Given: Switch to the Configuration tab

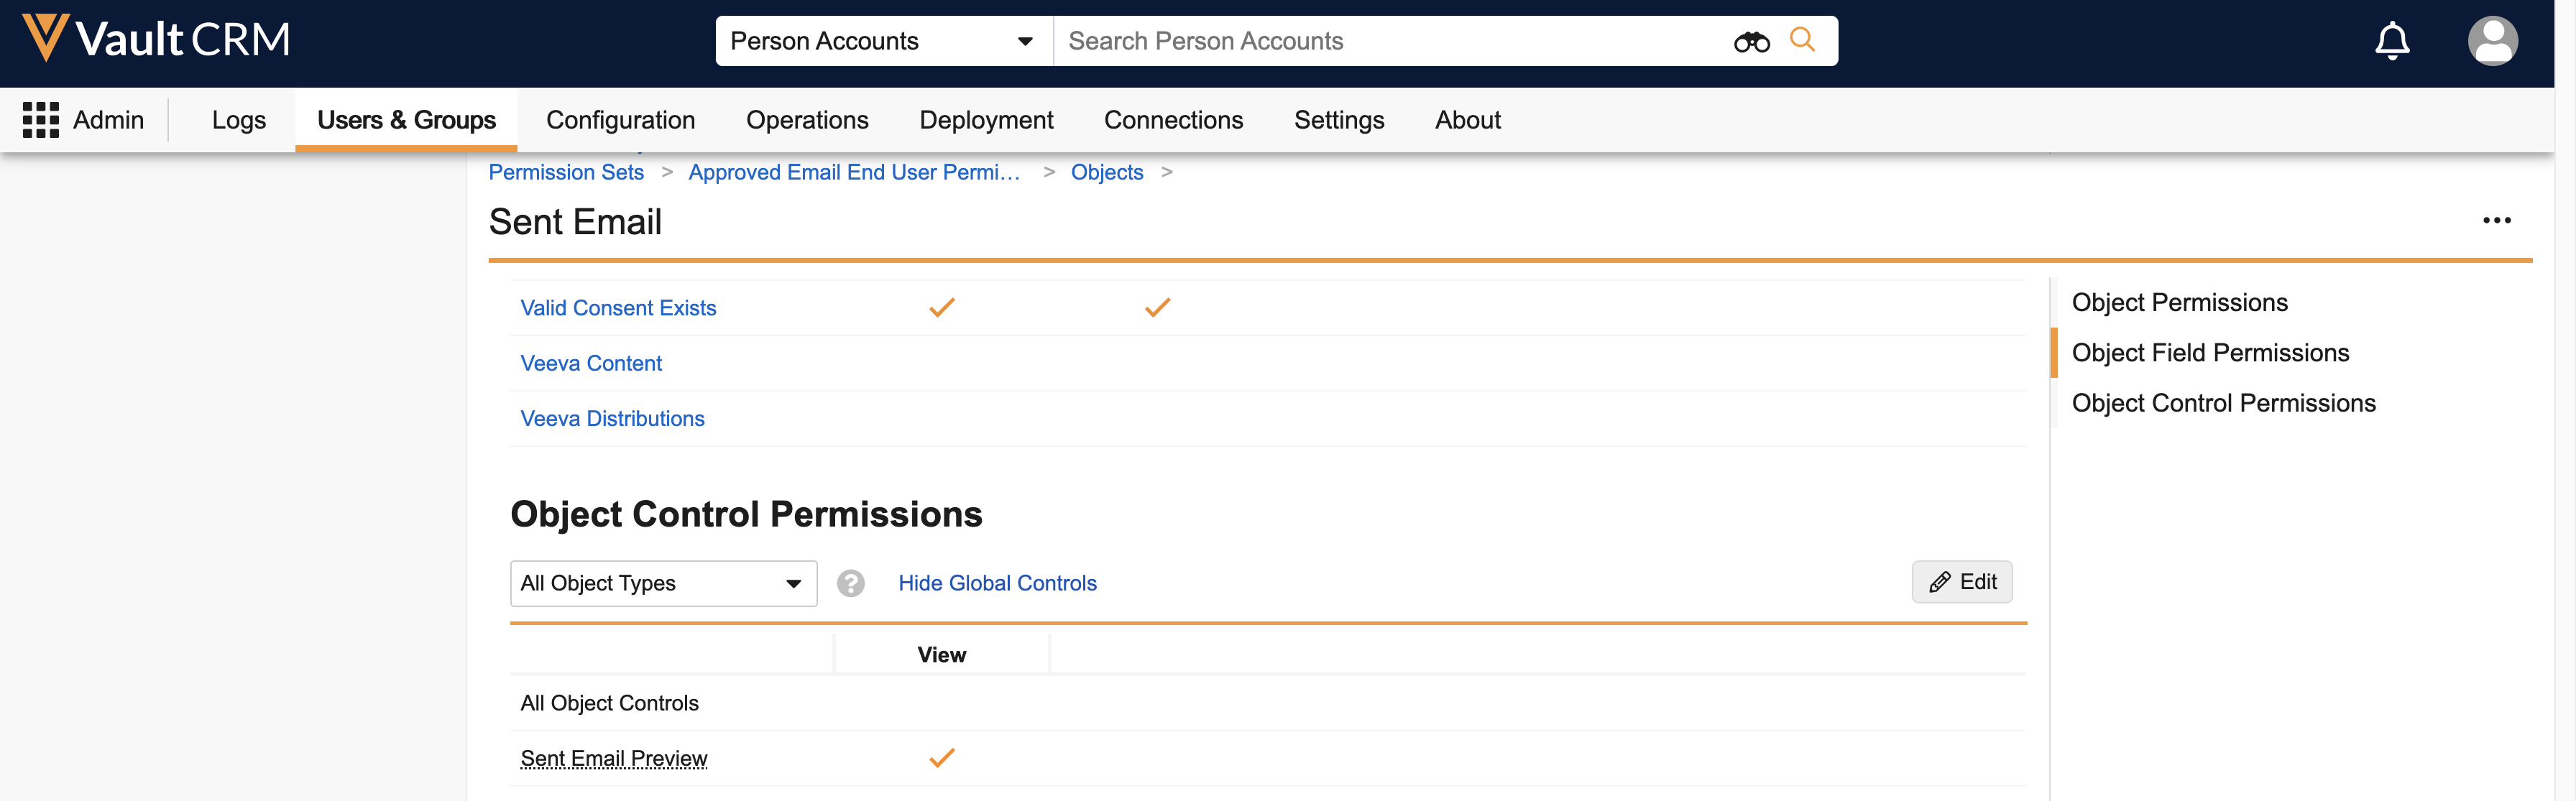Looking at the screenshot, I should coord(620,120).
